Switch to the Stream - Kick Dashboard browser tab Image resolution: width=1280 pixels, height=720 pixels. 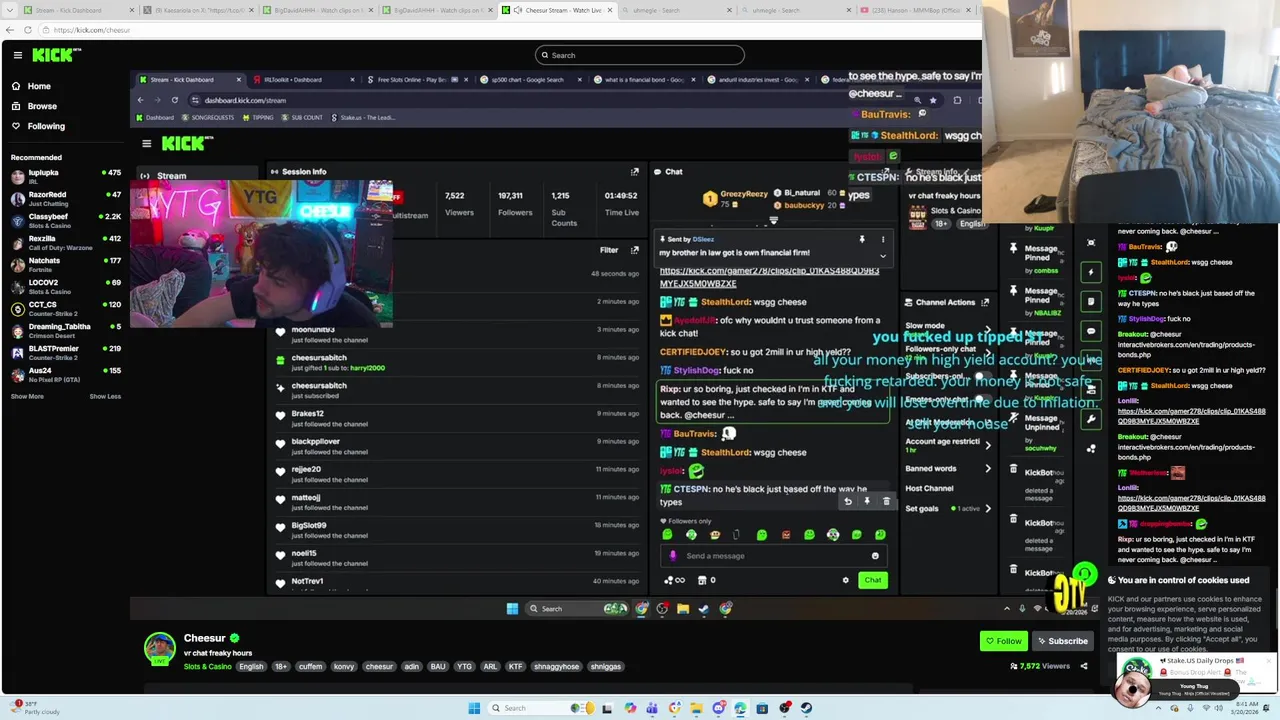coord(76,10)
